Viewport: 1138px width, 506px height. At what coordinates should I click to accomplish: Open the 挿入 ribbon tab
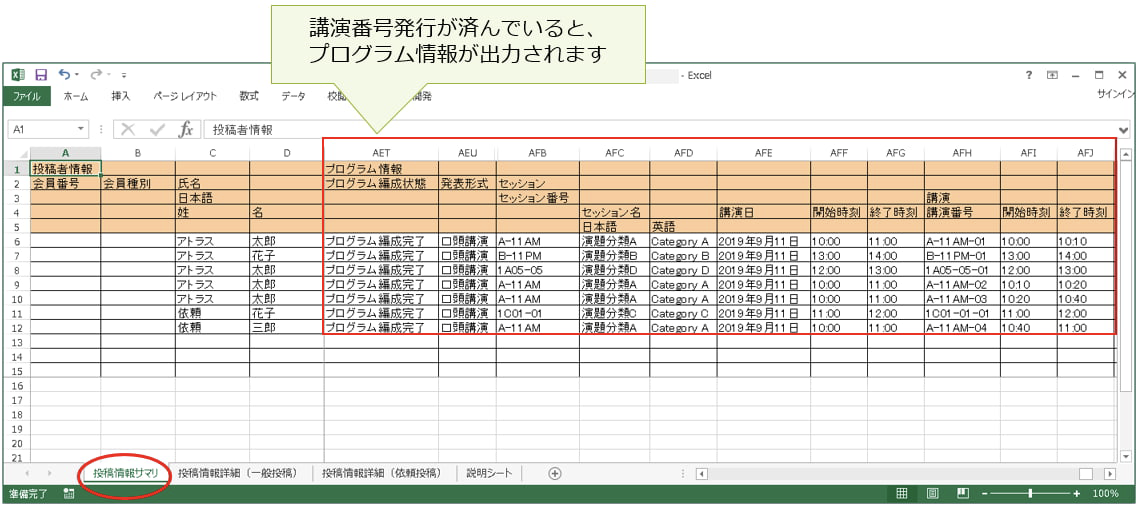point(121,96)
